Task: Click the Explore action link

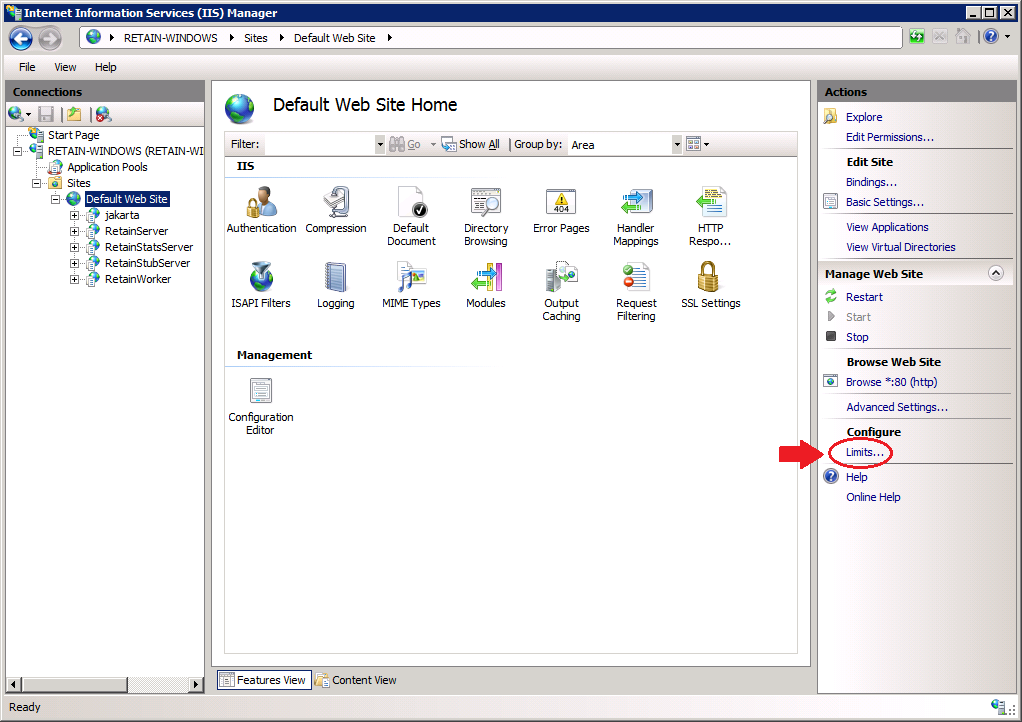Action: point(864,117)
